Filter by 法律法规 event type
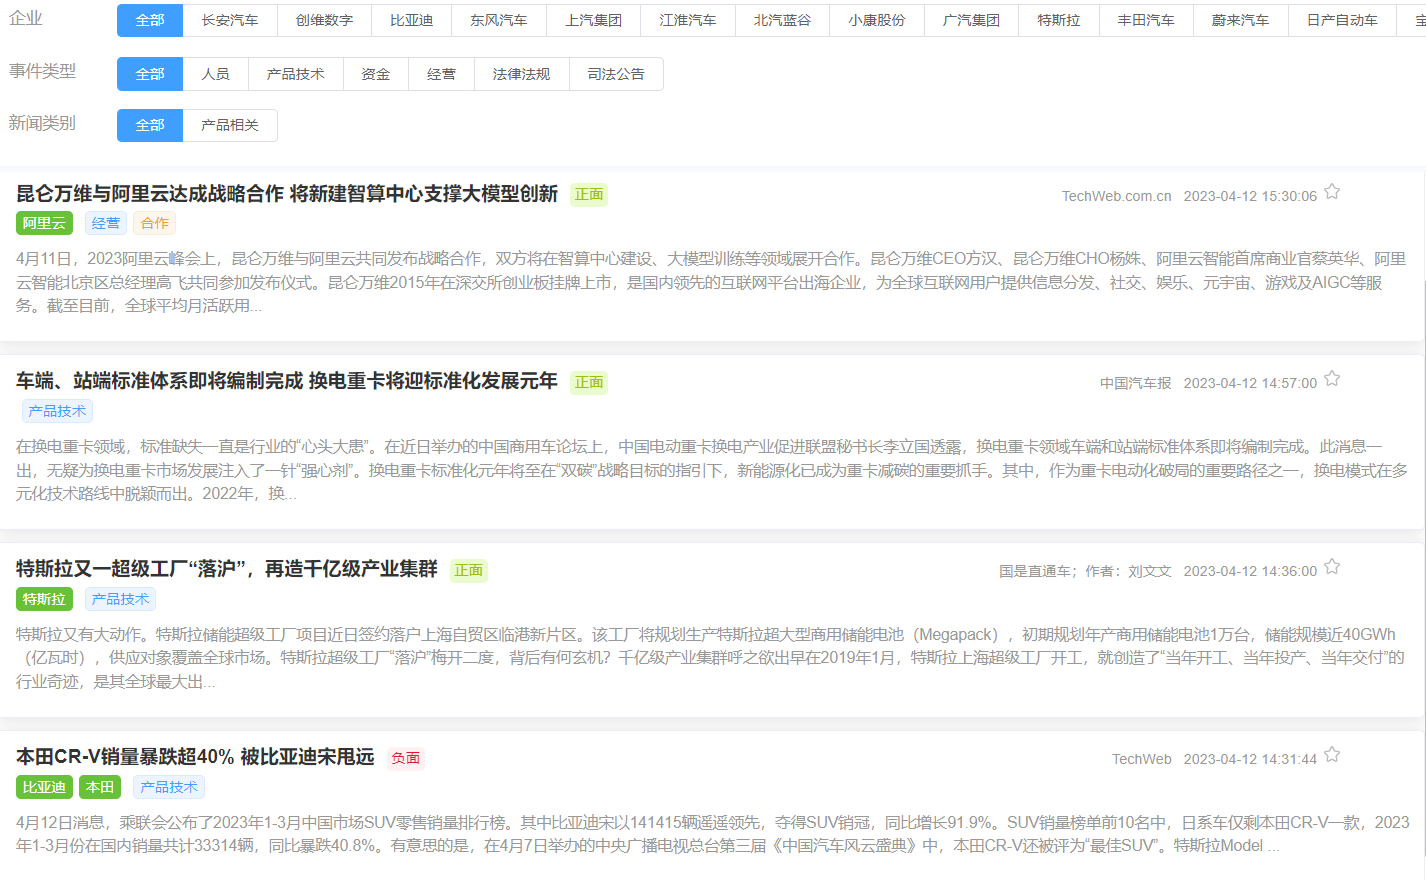Viewport: 1426px width, 880px height. (521, 73)
